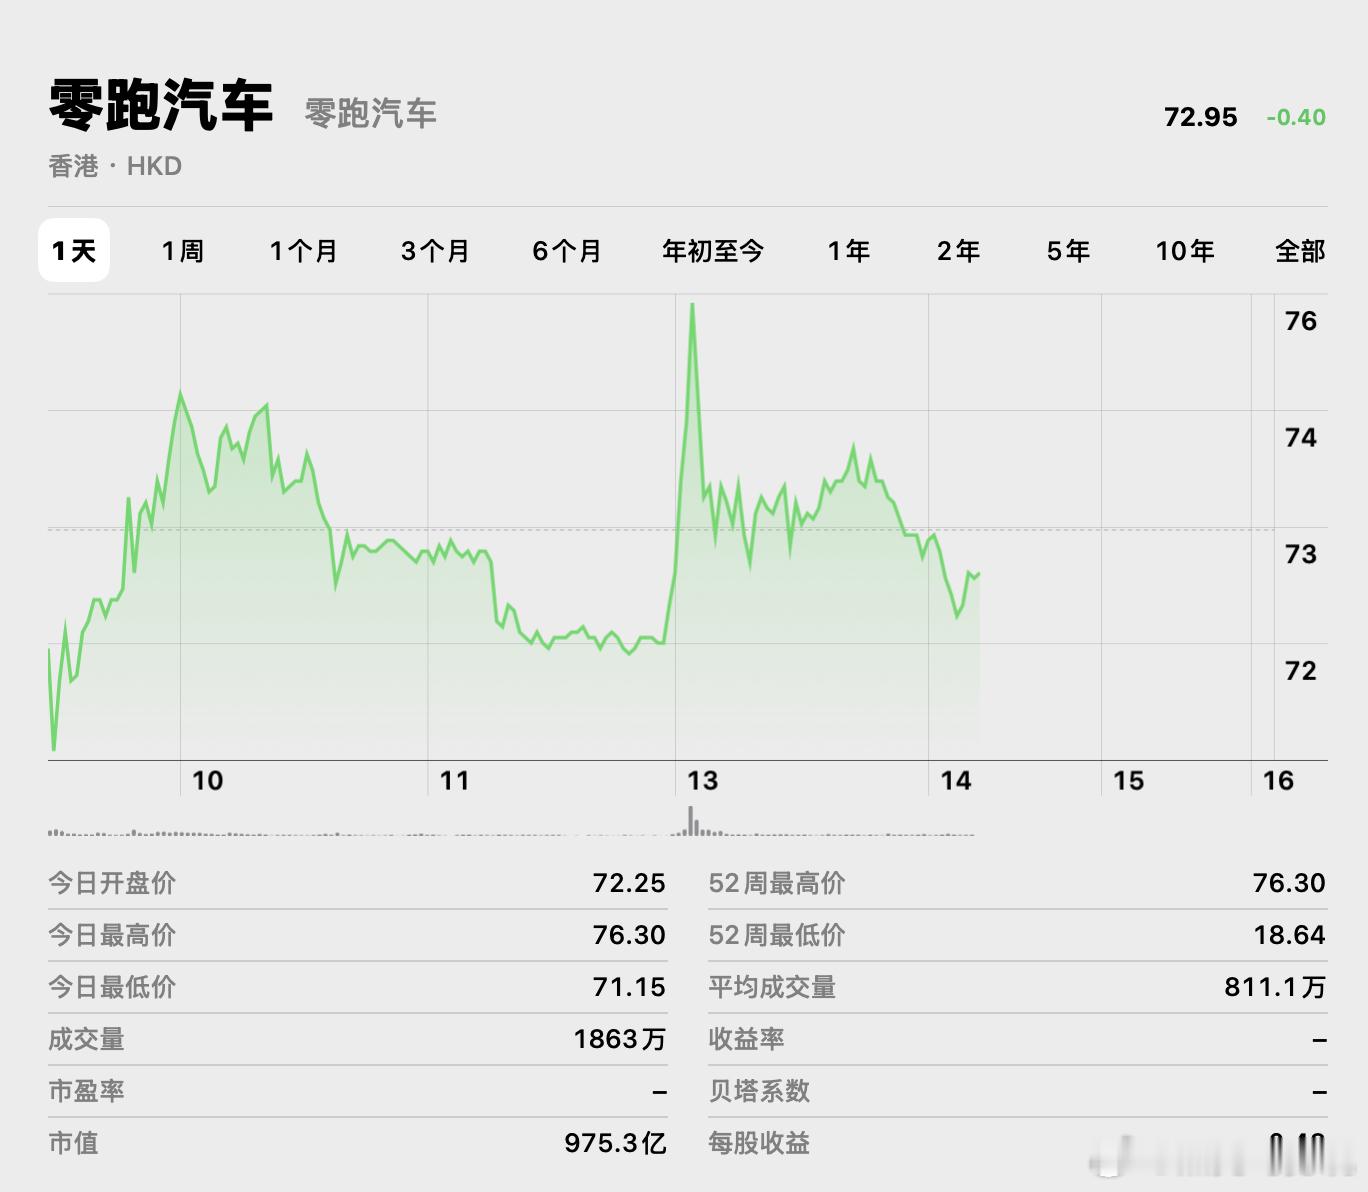Click the 15 hour mark on time axis
This screenshot has height=1192, width=1368.
pos(1129,780)
